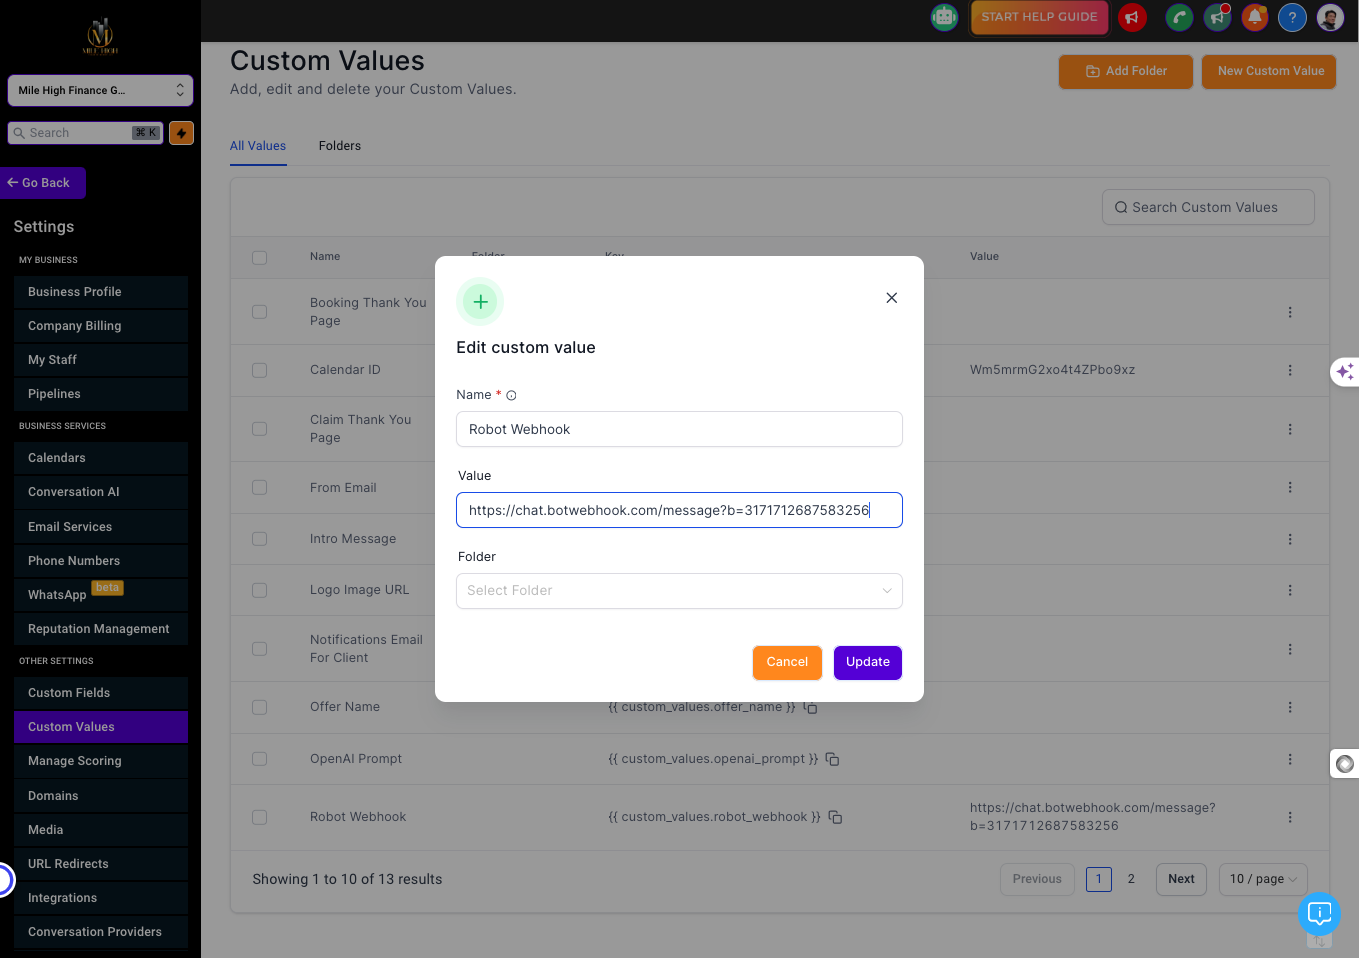The width and height of the screenshot is (1359, 958).
Task: Open the three-dot menu for Calendar ID row
Action: (1290, 370)
